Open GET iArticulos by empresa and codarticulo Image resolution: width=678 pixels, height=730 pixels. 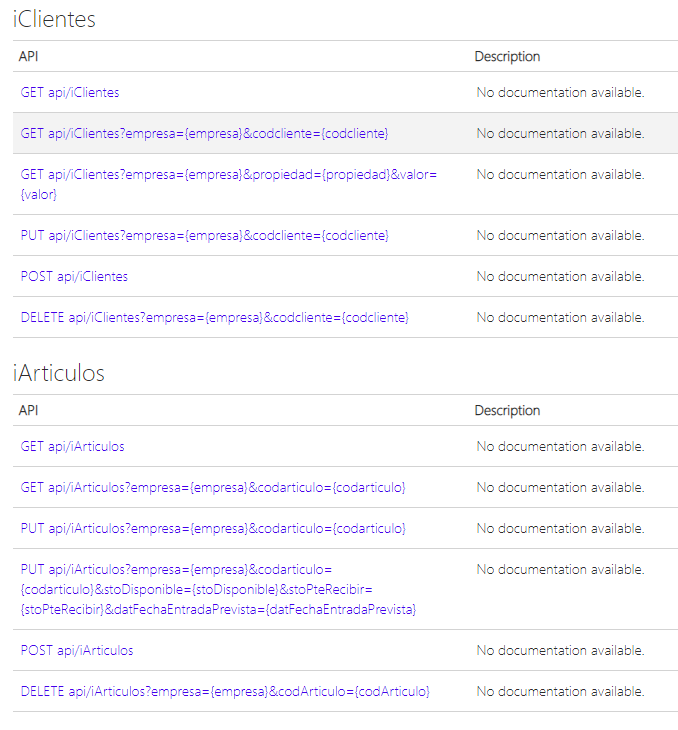[x=213, y=487]
